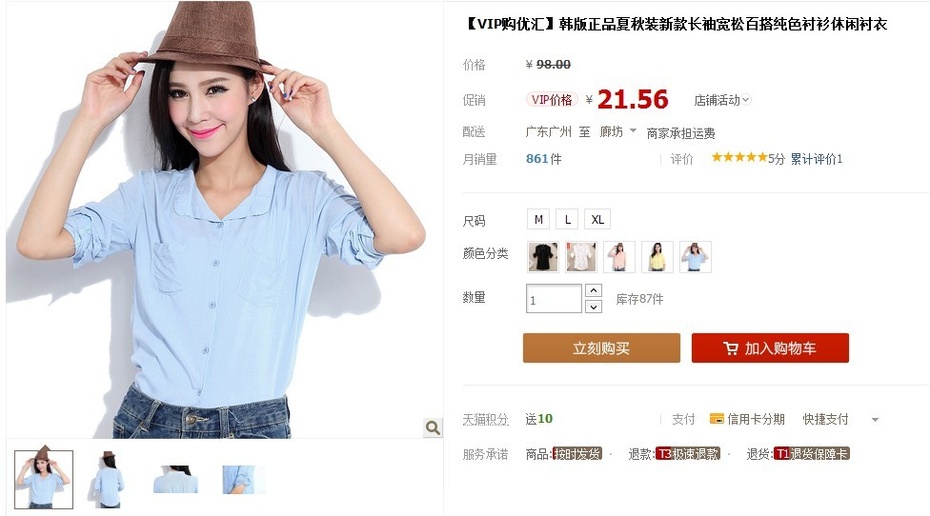
Task: Click the 加入购物车 add to cart button
Action: pyautogui.click(x=770, y=348)
